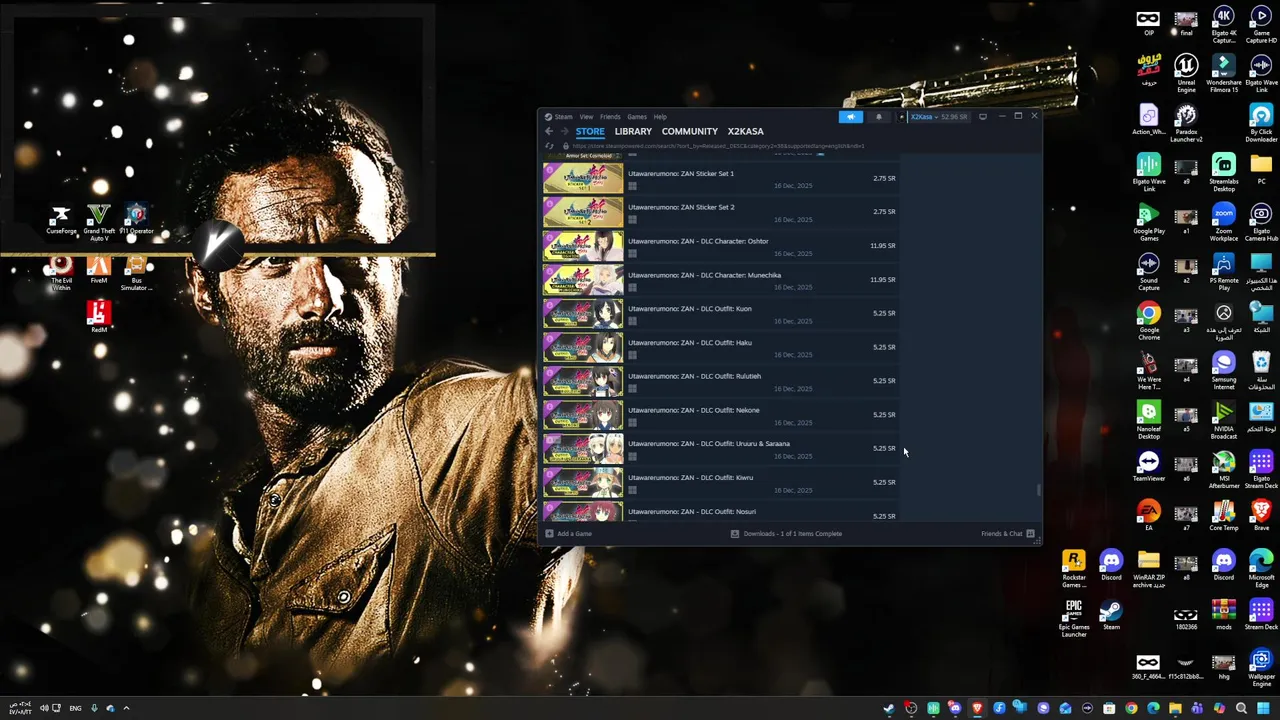Open Utawarerumono: ZAN Sticker Set 2 listing

coord(720,212)
